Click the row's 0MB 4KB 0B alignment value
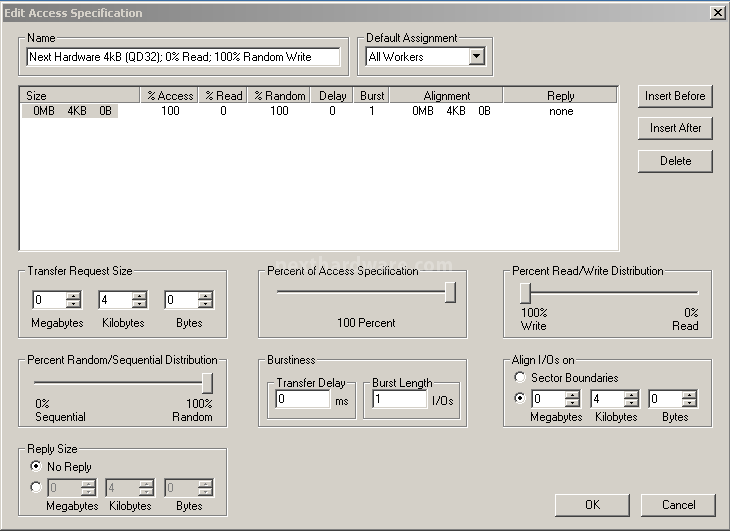Viewport: 730px width, 531px height. coord(451,111)
